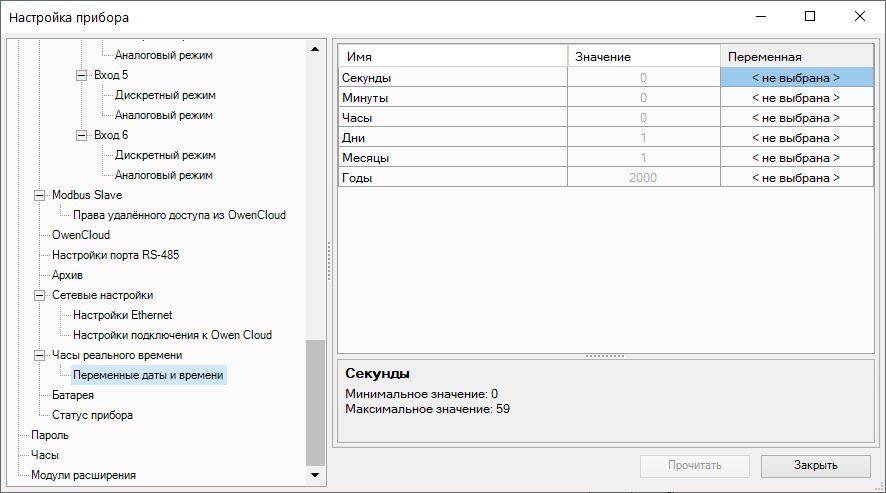
Task: Open variable selector for Минуты row
Action: coord(796,98)
